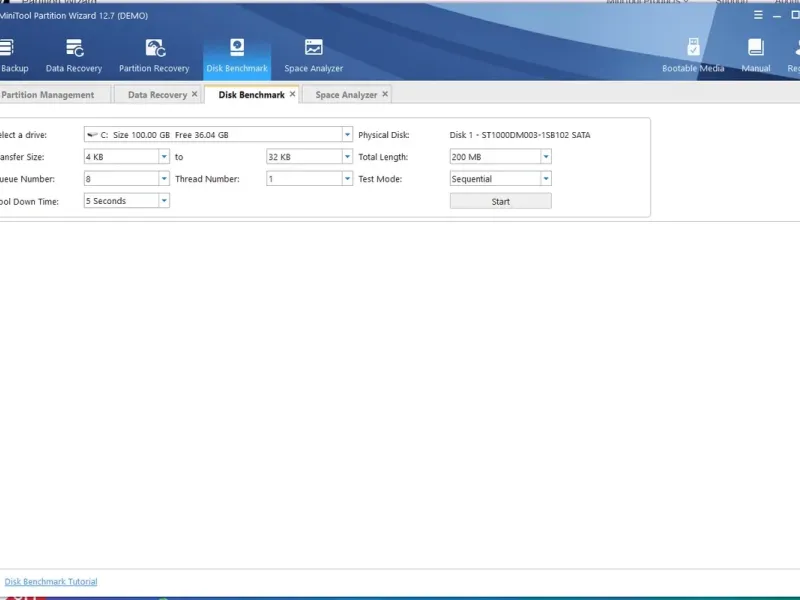Screen dimensions: 800x600
Task: Minimize the Partition Wizard window
Action: click(x=777, y=16)
